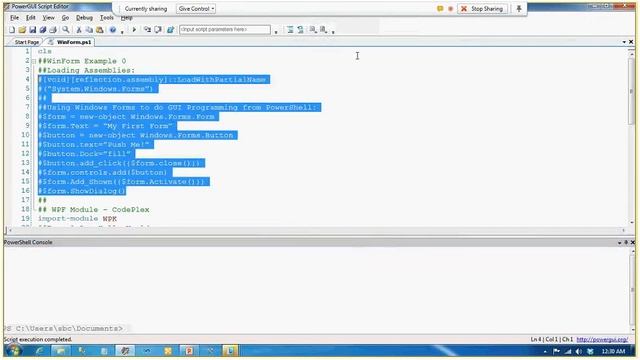This screenshot has height=360, width=640.
Task: Open the Give Control dropdown
Action: (196, 9)
